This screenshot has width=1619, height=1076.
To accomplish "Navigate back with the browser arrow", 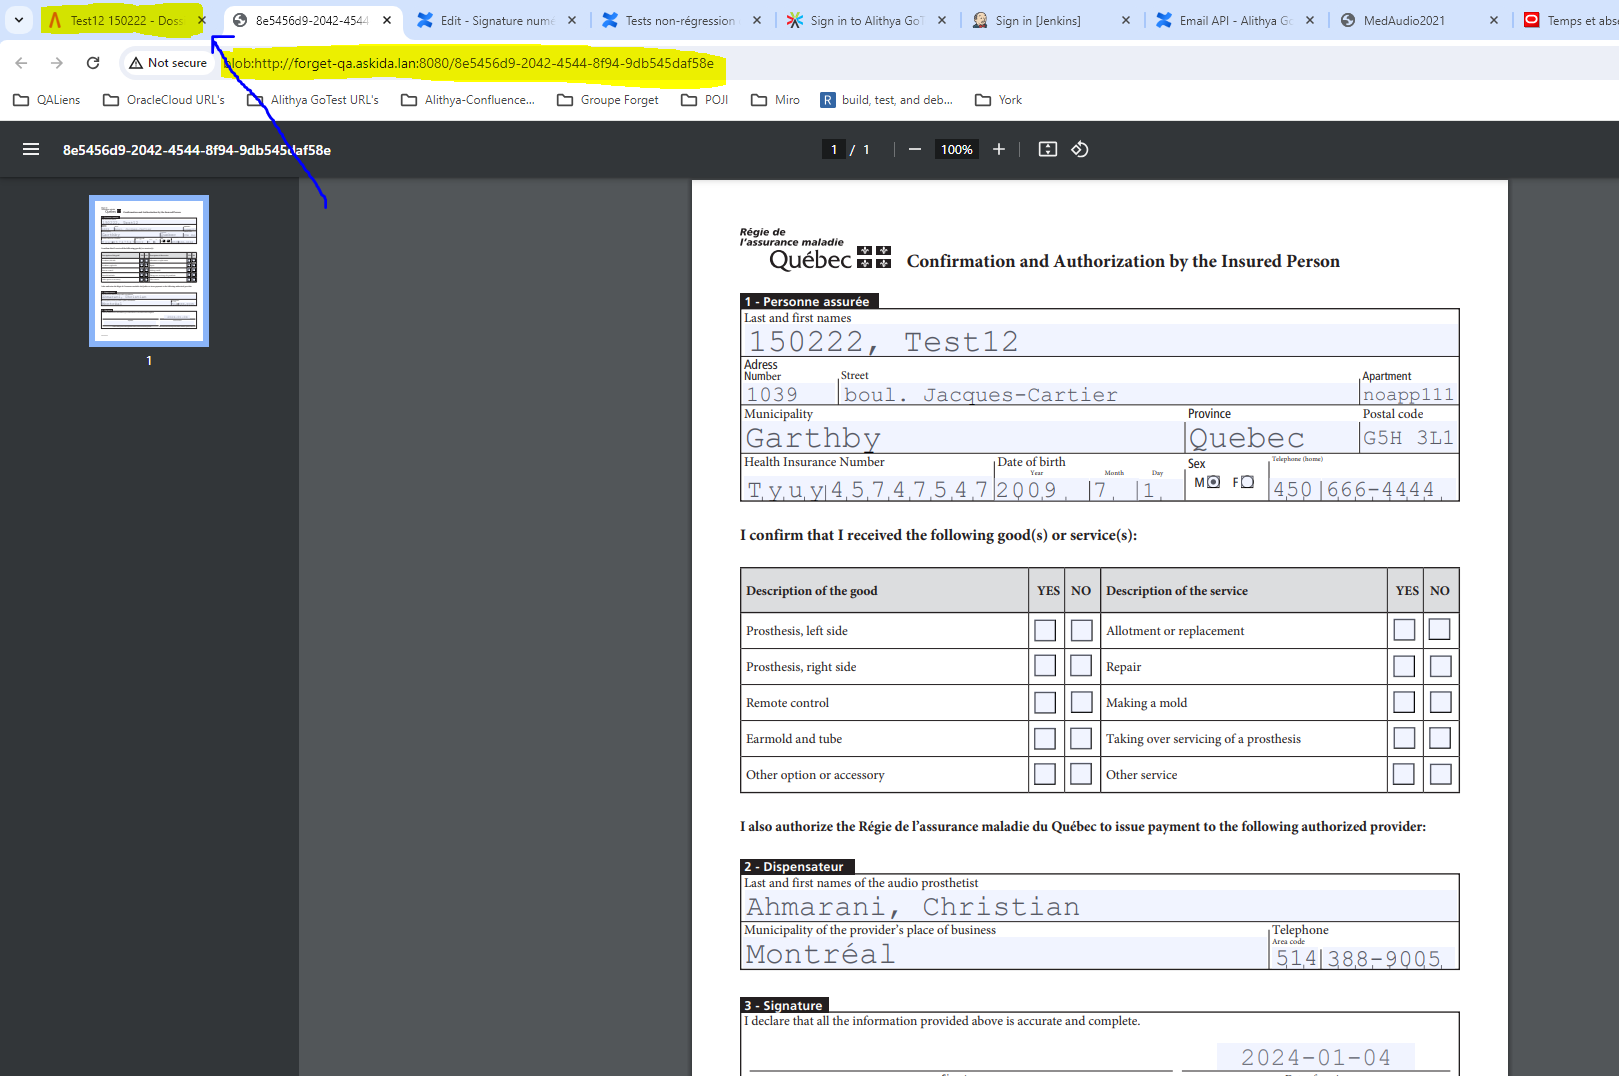I will (x=20, y=62).
